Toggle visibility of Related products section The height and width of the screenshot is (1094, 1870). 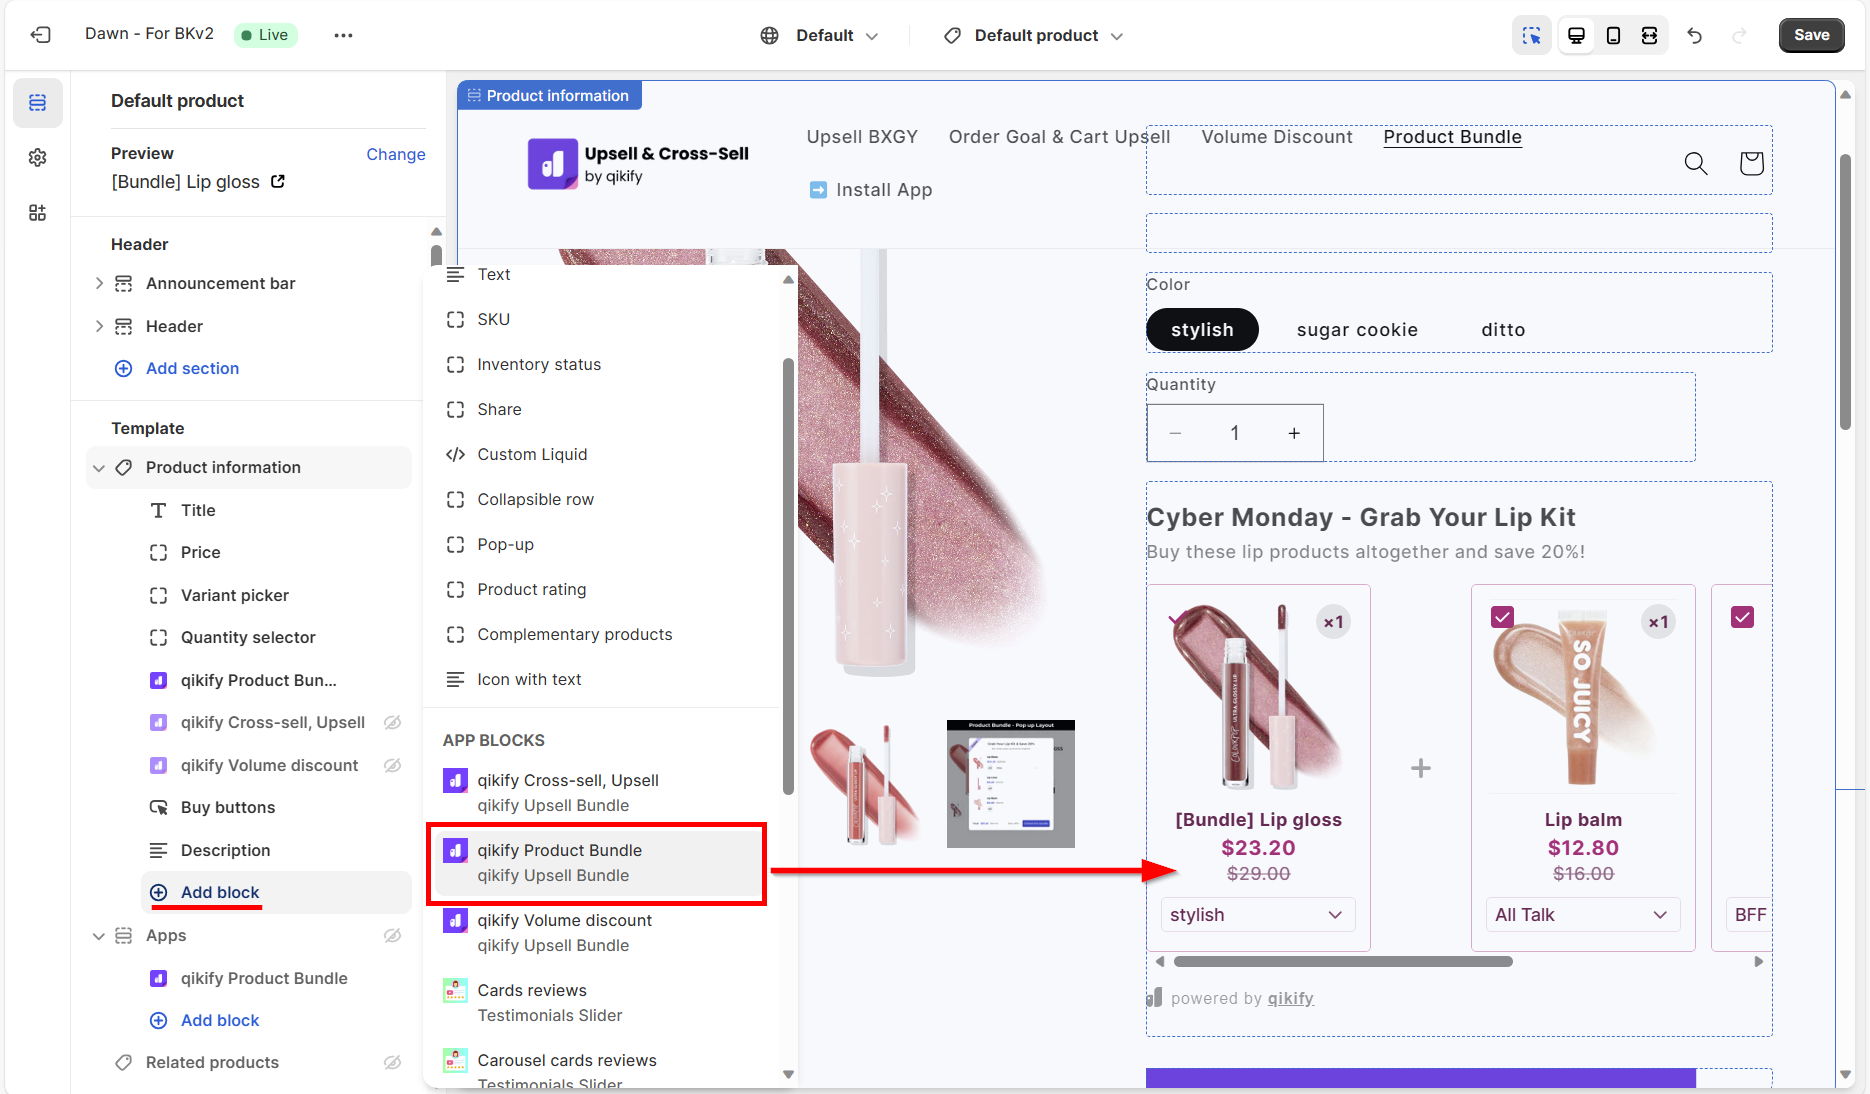coord(393,1062)
